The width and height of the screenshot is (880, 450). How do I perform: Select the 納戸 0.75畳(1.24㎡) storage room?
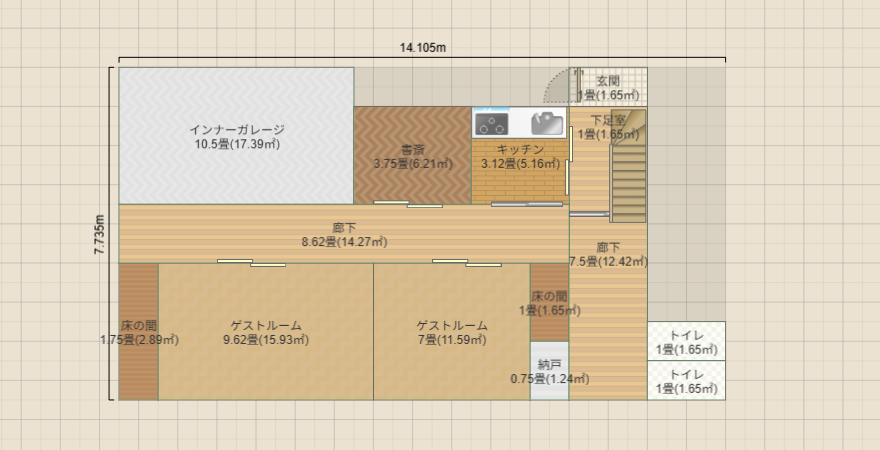[x=549, y=371]
